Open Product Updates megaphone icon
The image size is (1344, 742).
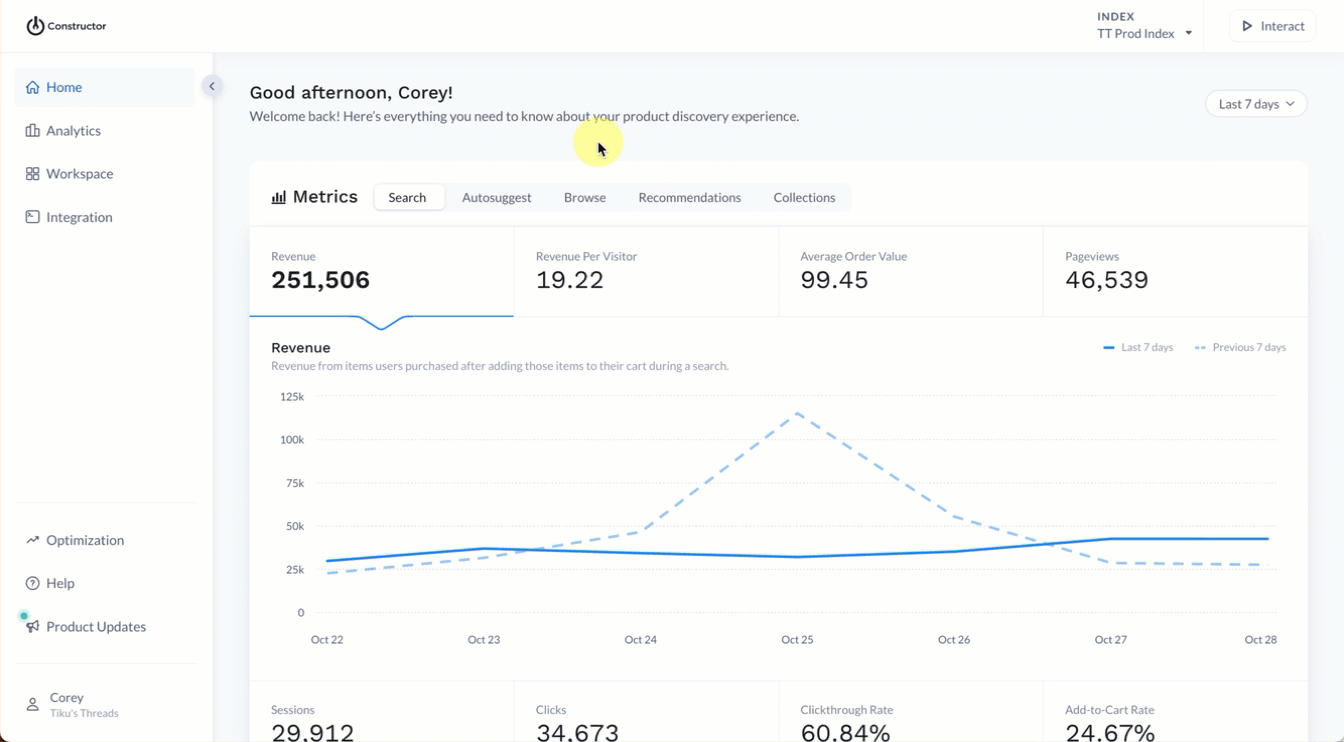(x=33, y=627)
